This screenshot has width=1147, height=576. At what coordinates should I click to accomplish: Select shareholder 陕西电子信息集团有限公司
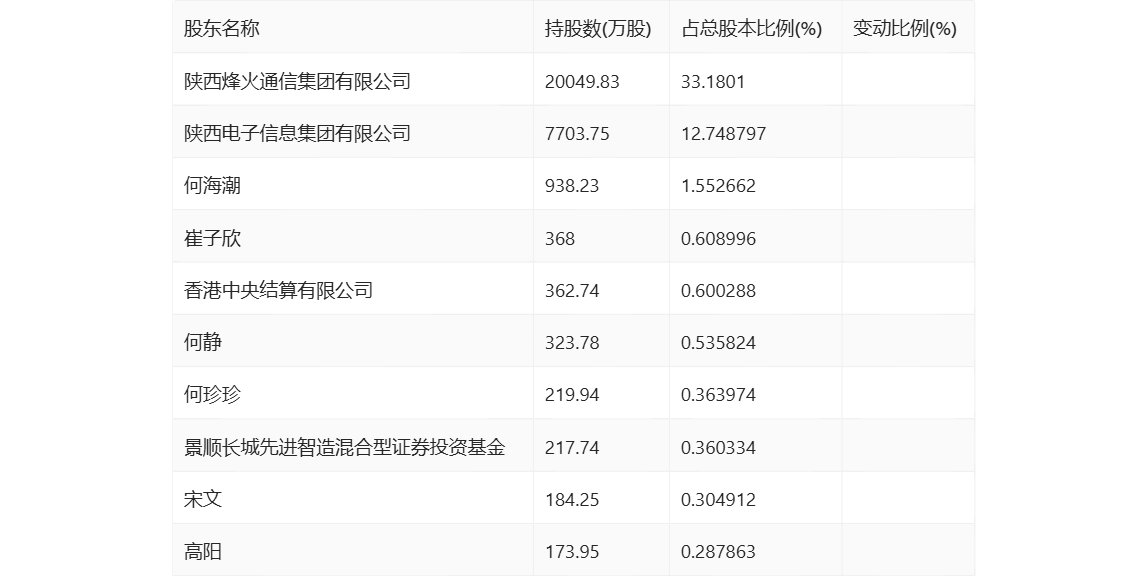pos(297,133)
